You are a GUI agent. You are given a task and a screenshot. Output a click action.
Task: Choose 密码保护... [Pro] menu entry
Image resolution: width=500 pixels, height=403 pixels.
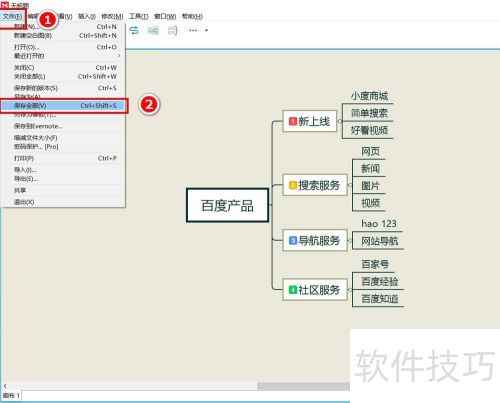coord(63,147)
